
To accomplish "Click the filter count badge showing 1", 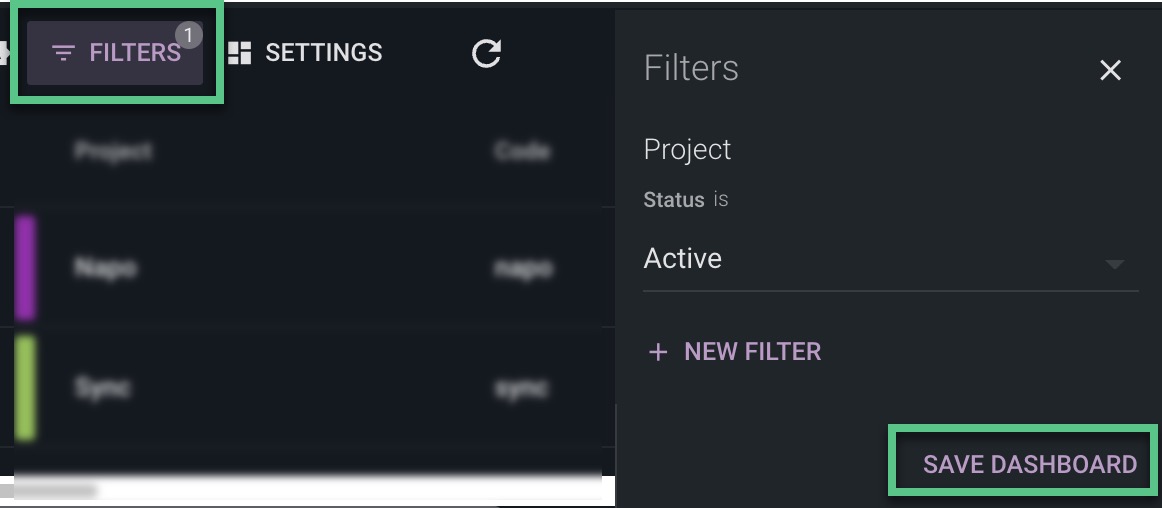I will pyautogui.click(x=188, y=35).
